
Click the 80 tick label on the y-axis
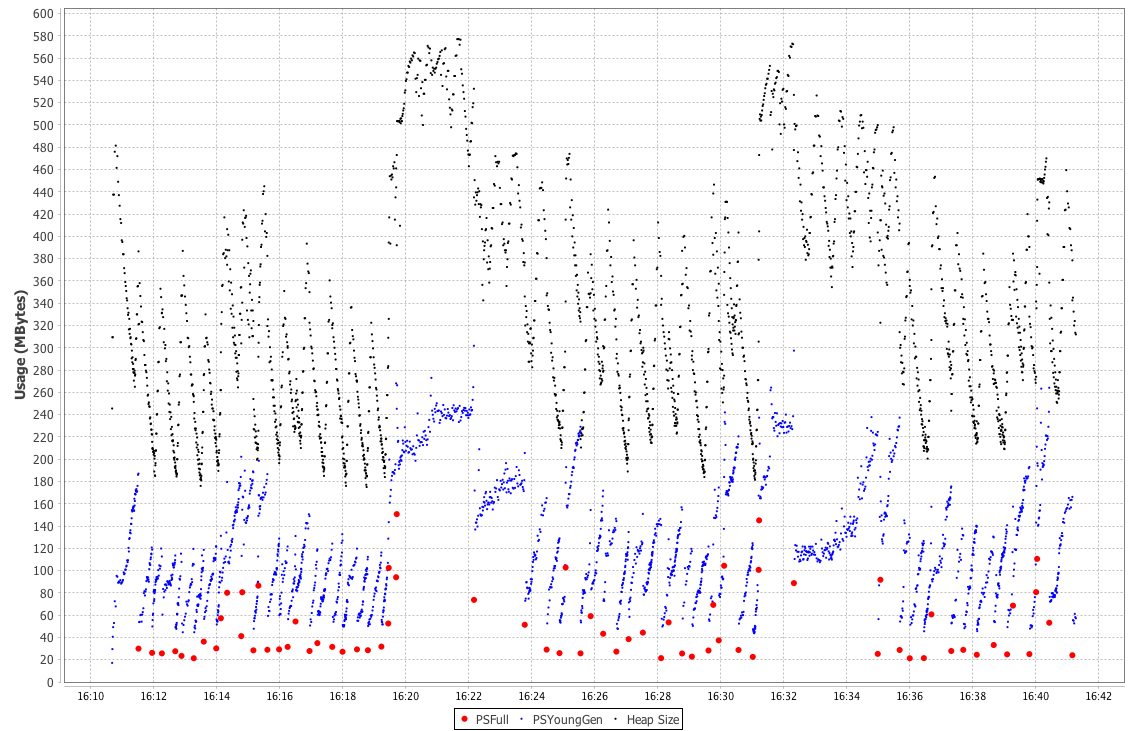[x=46, y=593]
